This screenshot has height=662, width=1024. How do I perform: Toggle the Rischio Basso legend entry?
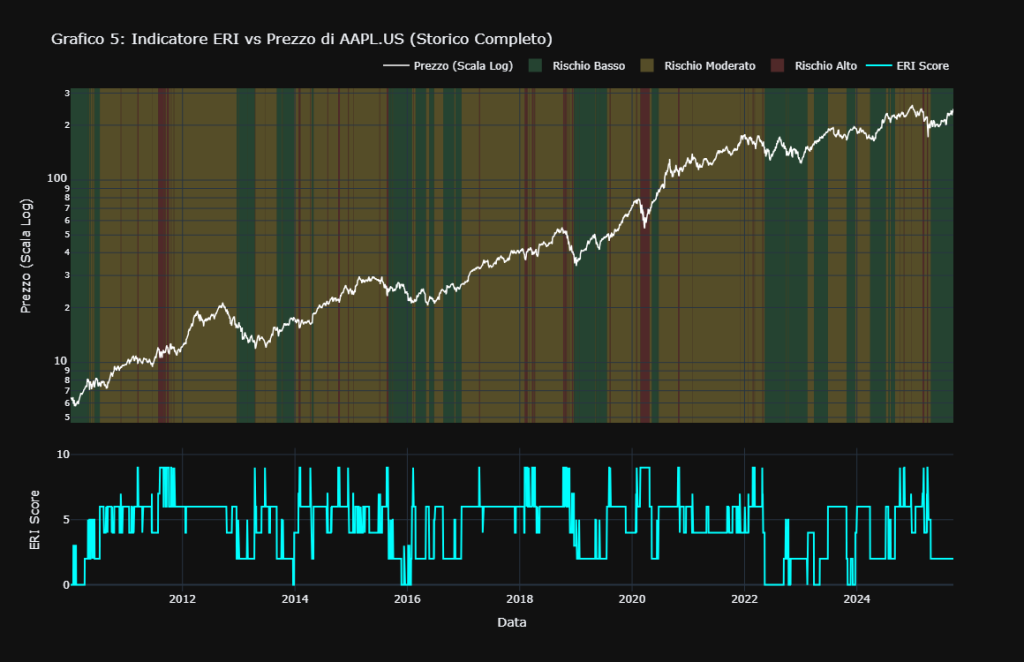click(589, 66)
